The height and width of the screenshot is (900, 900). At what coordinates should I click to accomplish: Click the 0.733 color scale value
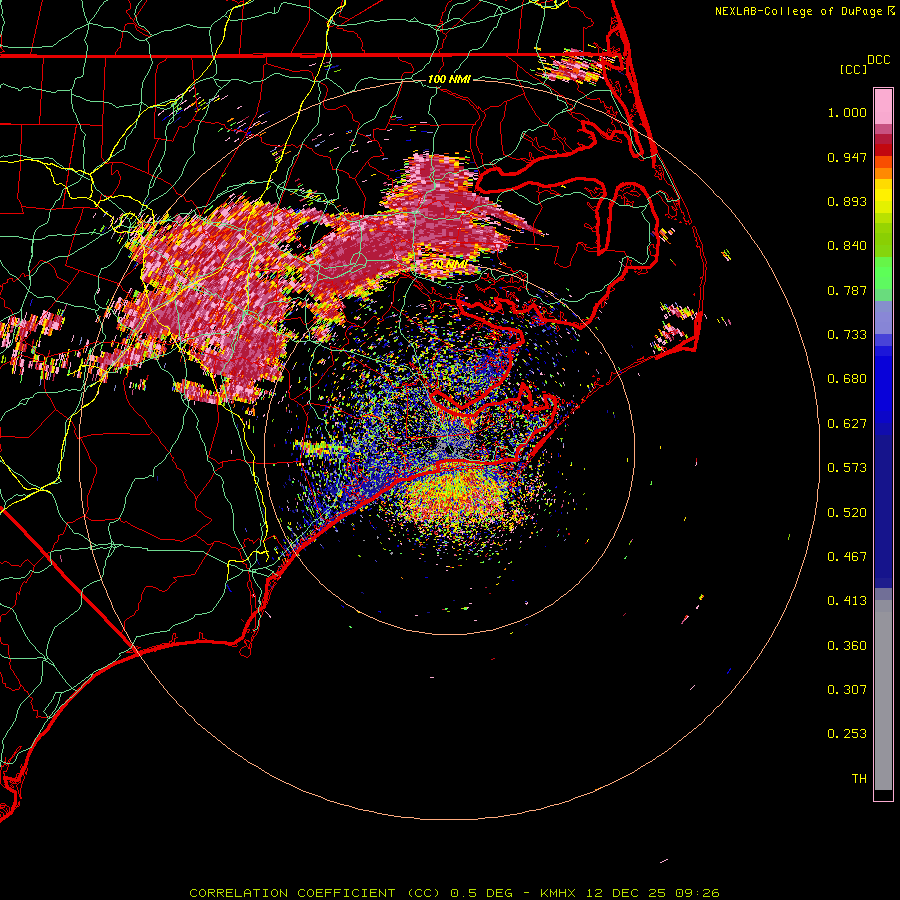(x=847, y=335)
